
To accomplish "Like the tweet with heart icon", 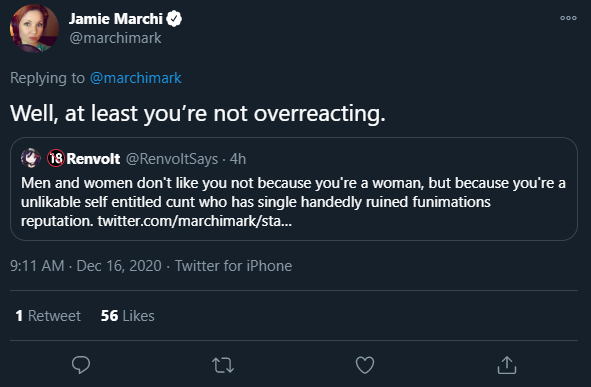I will [365, 365].
